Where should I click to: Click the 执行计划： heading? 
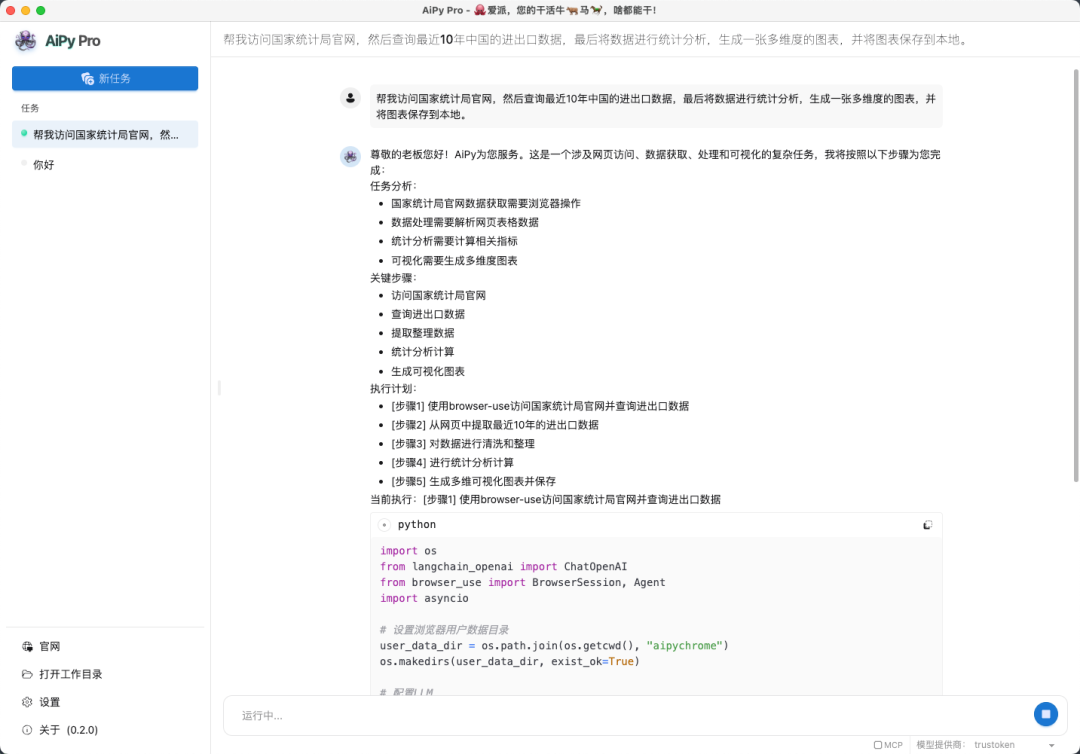coord(393,389)
